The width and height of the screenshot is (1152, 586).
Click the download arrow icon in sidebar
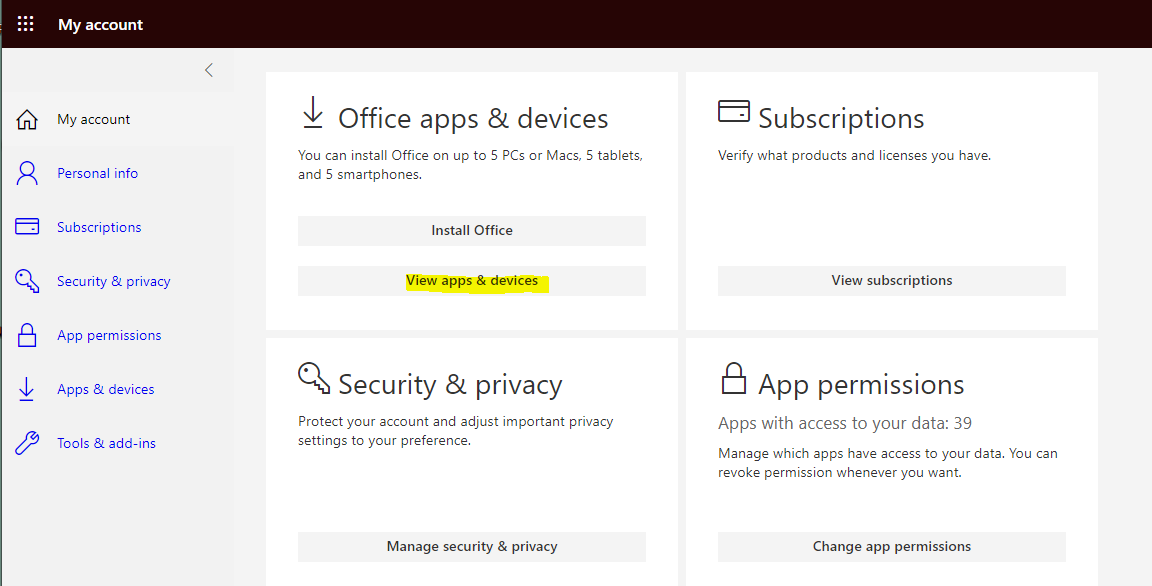point(26,389)
